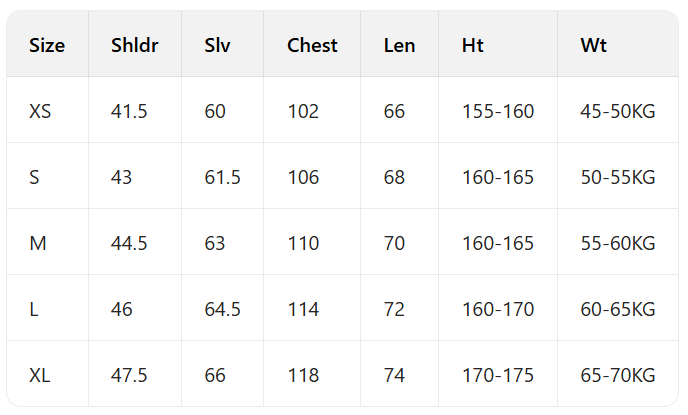Select the Len column header
This screenshot has height=415, width=688.
399,45
